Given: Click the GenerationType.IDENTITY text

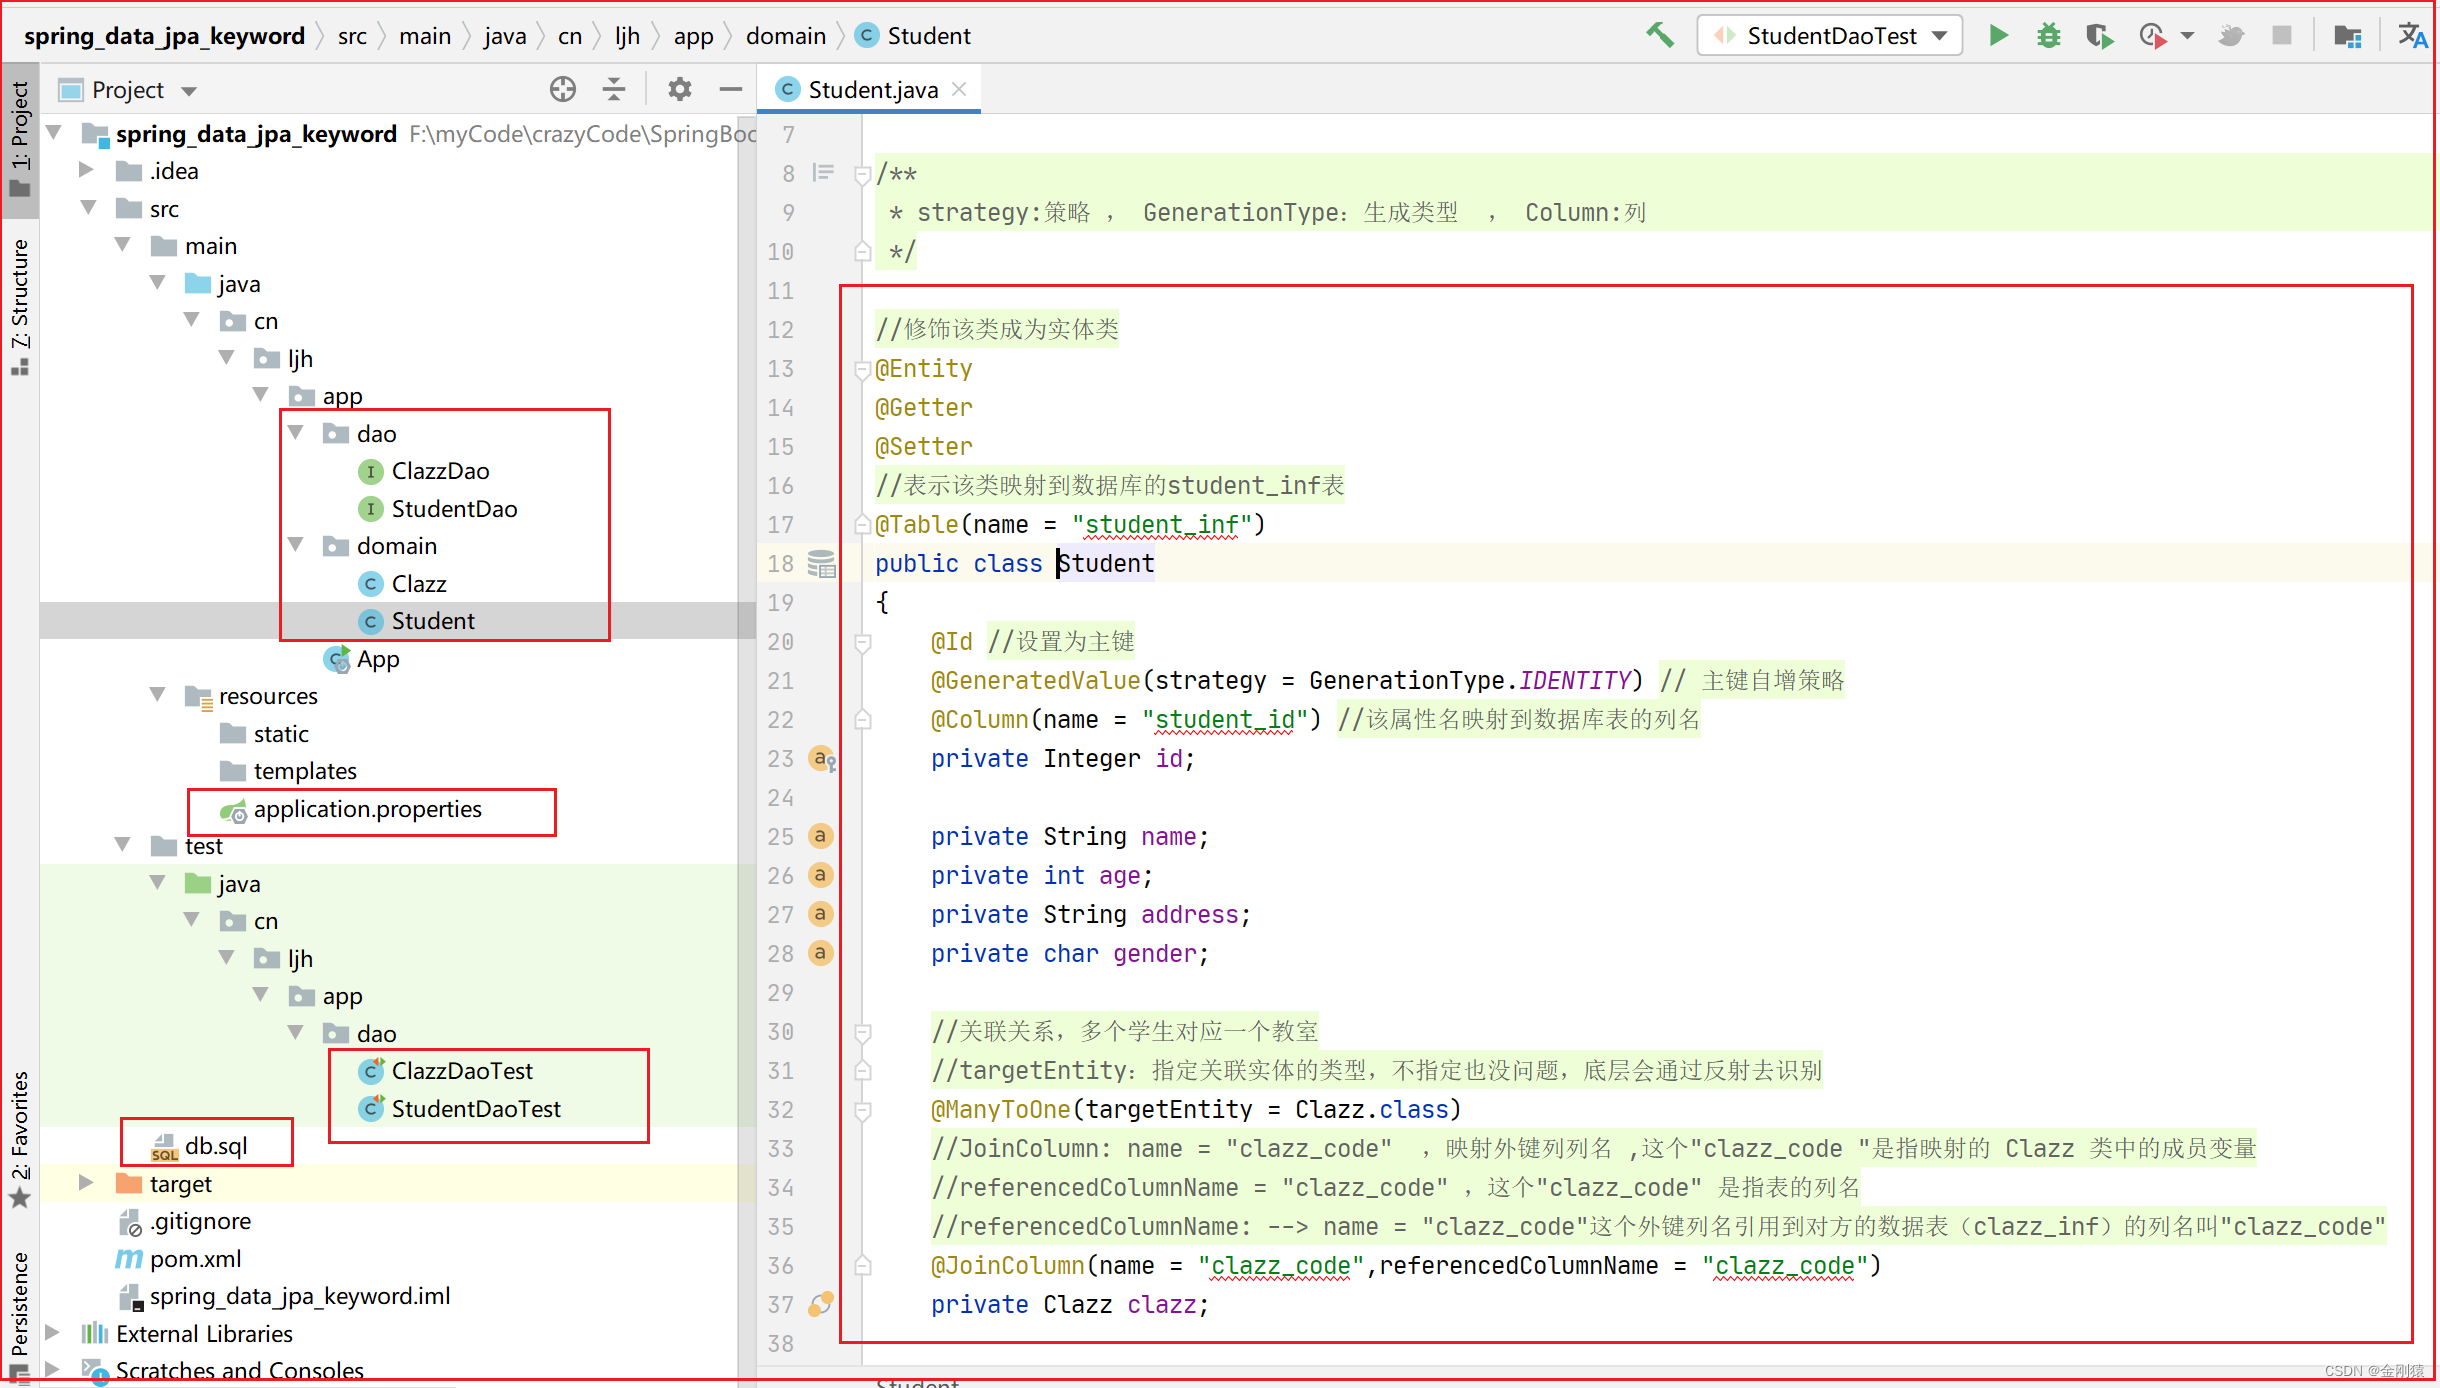Looking at the screenshot, I should coord(1469,681).
